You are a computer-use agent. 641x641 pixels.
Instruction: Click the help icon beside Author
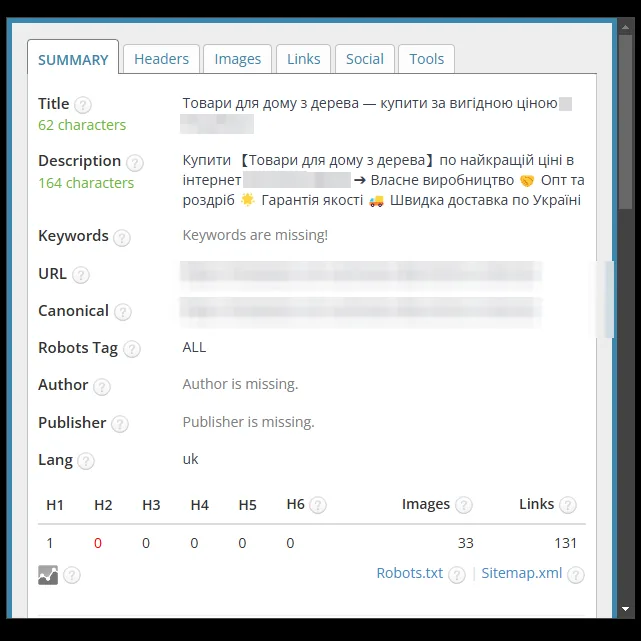pyautogui.click(x=102, y=386)
